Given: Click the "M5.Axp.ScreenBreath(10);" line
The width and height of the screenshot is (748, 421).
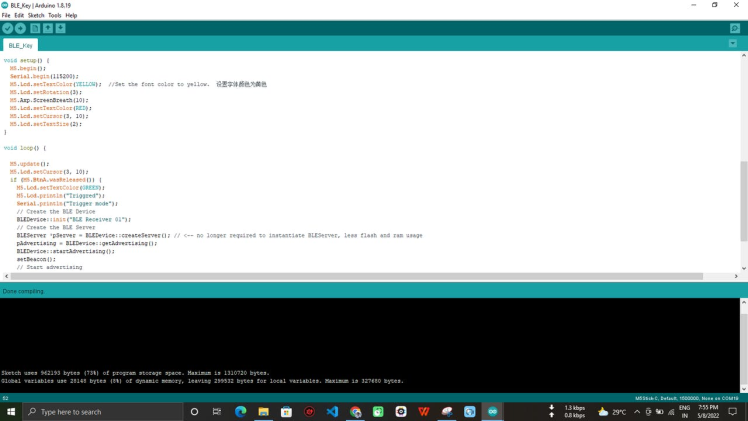Looking at the screenshot, I should point(49,100).
